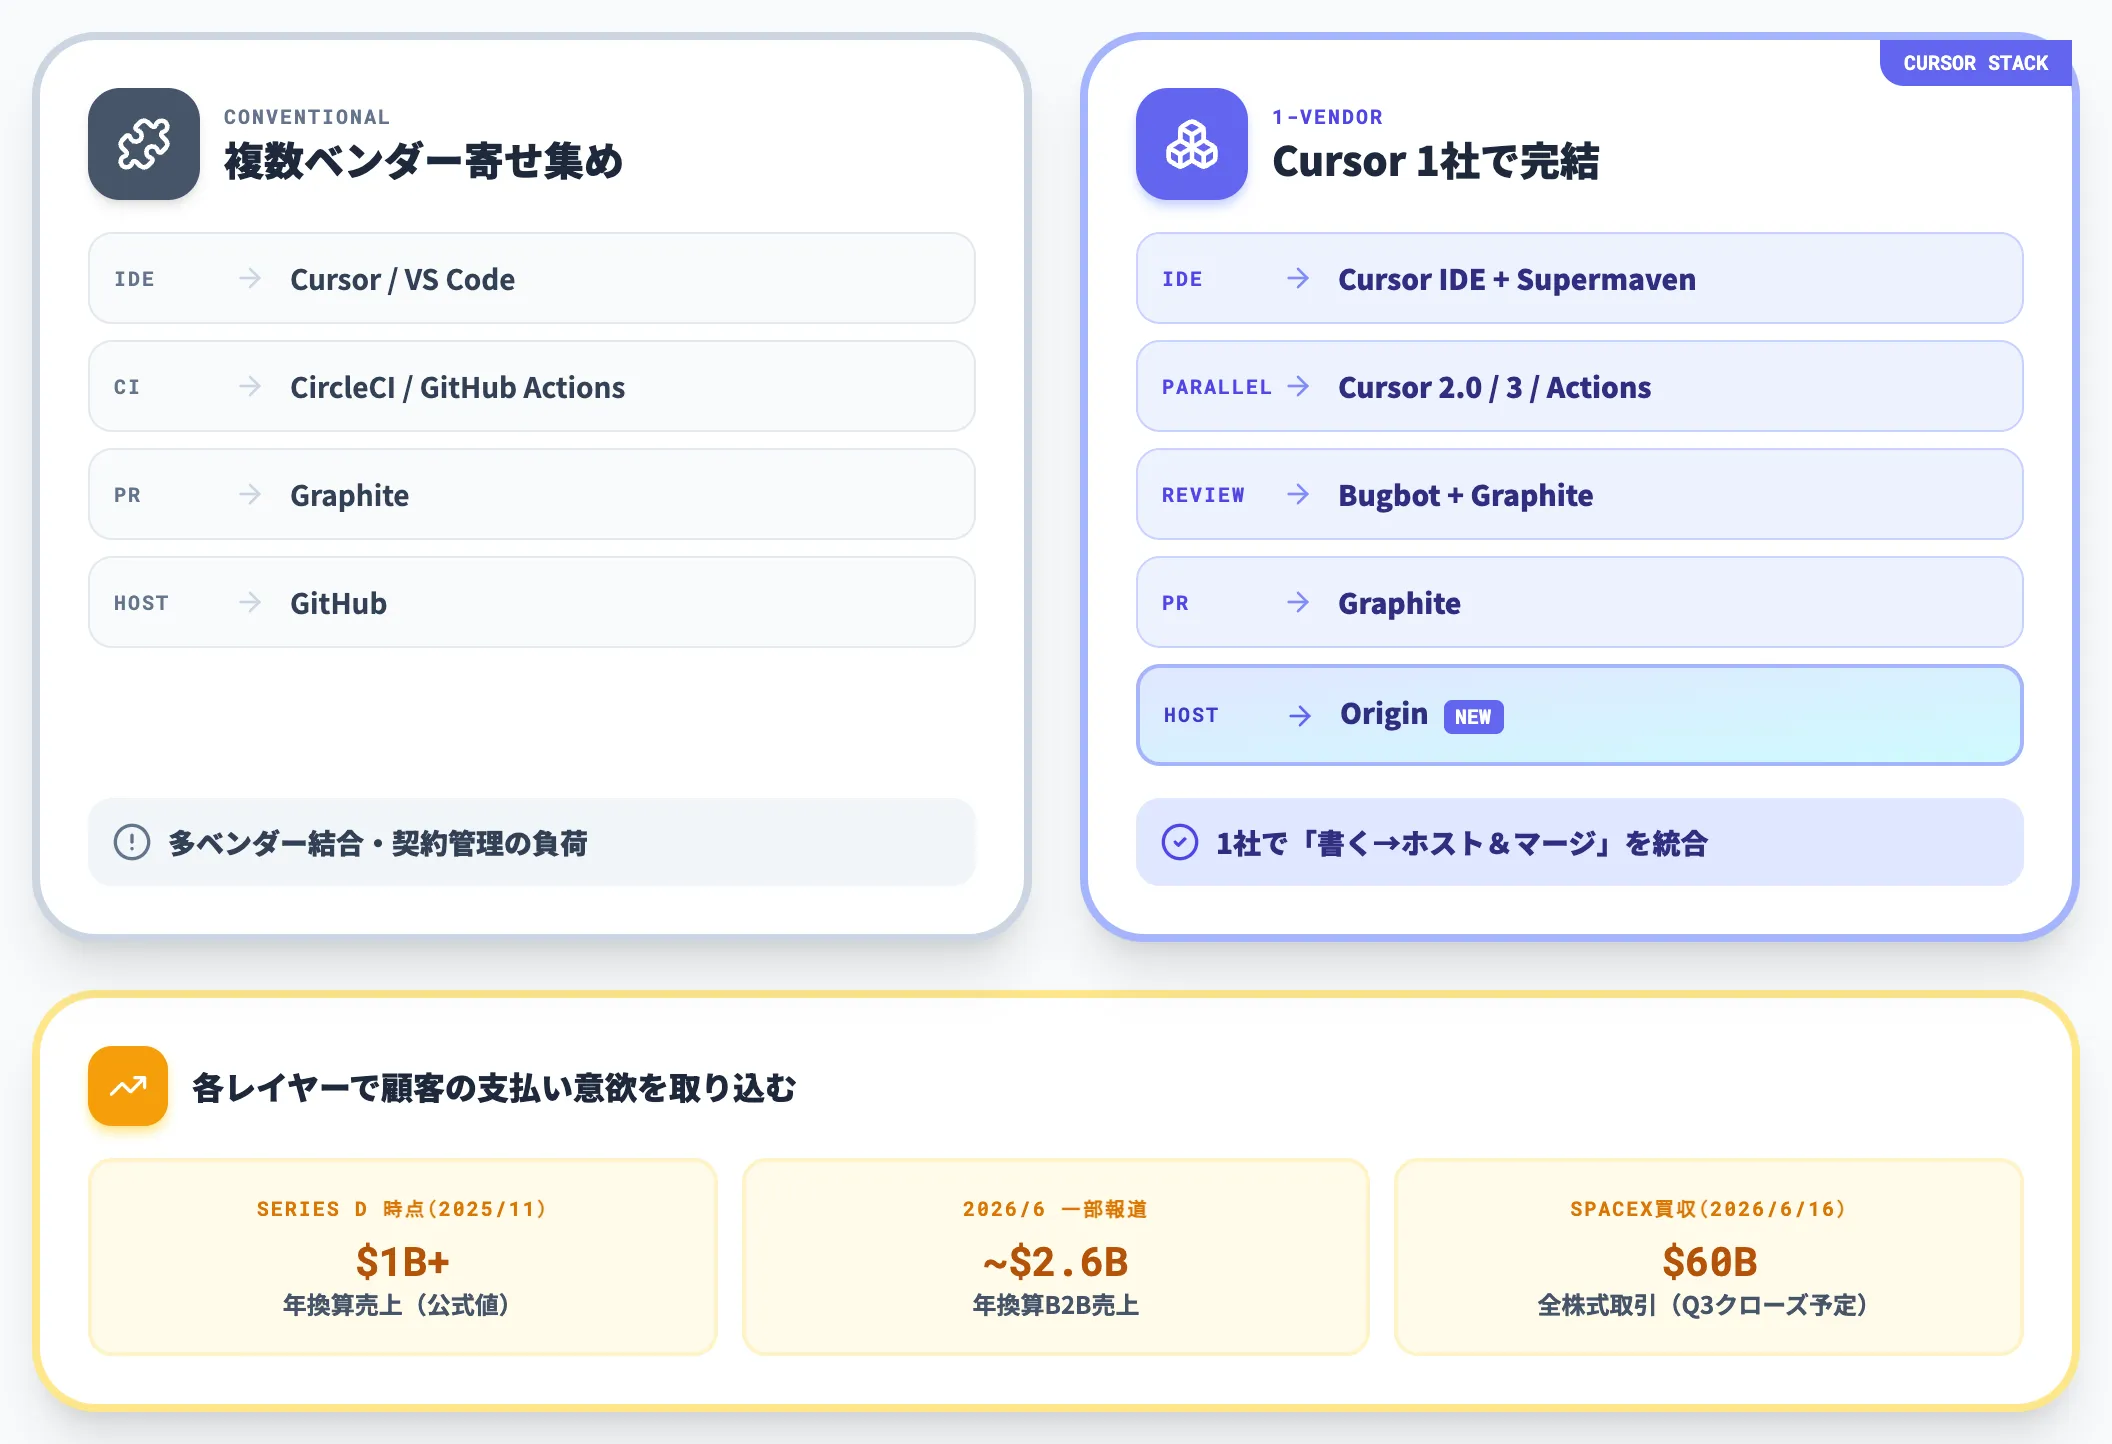2112x1444 pixels.
Task: Click the checkmark circle icon in 1社で note
Action: coord(1180,842)
